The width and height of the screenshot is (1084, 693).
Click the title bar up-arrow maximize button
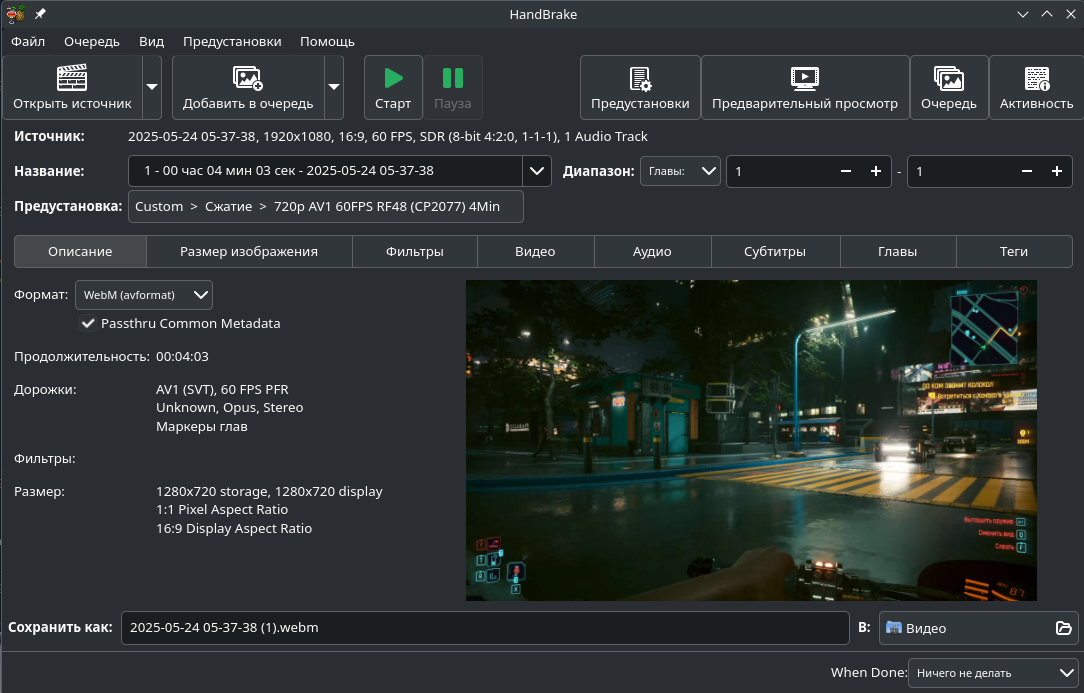point(1047,14)
